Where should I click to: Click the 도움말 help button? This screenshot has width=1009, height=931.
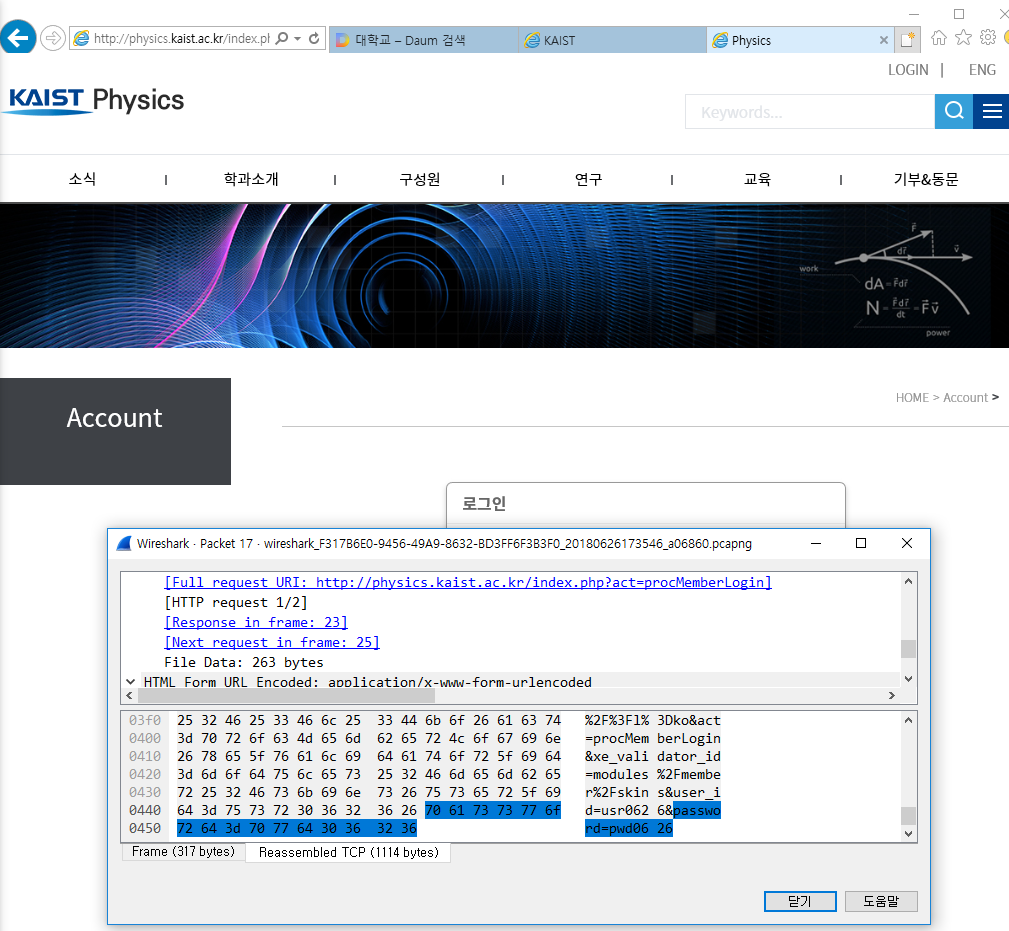[x=881, y=901]
